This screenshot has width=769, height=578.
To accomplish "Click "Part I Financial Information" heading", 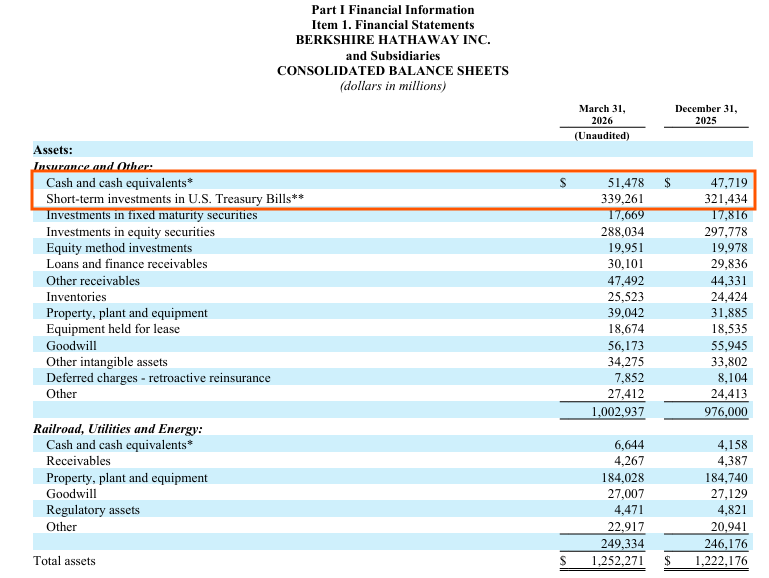I will click(393, 10).
